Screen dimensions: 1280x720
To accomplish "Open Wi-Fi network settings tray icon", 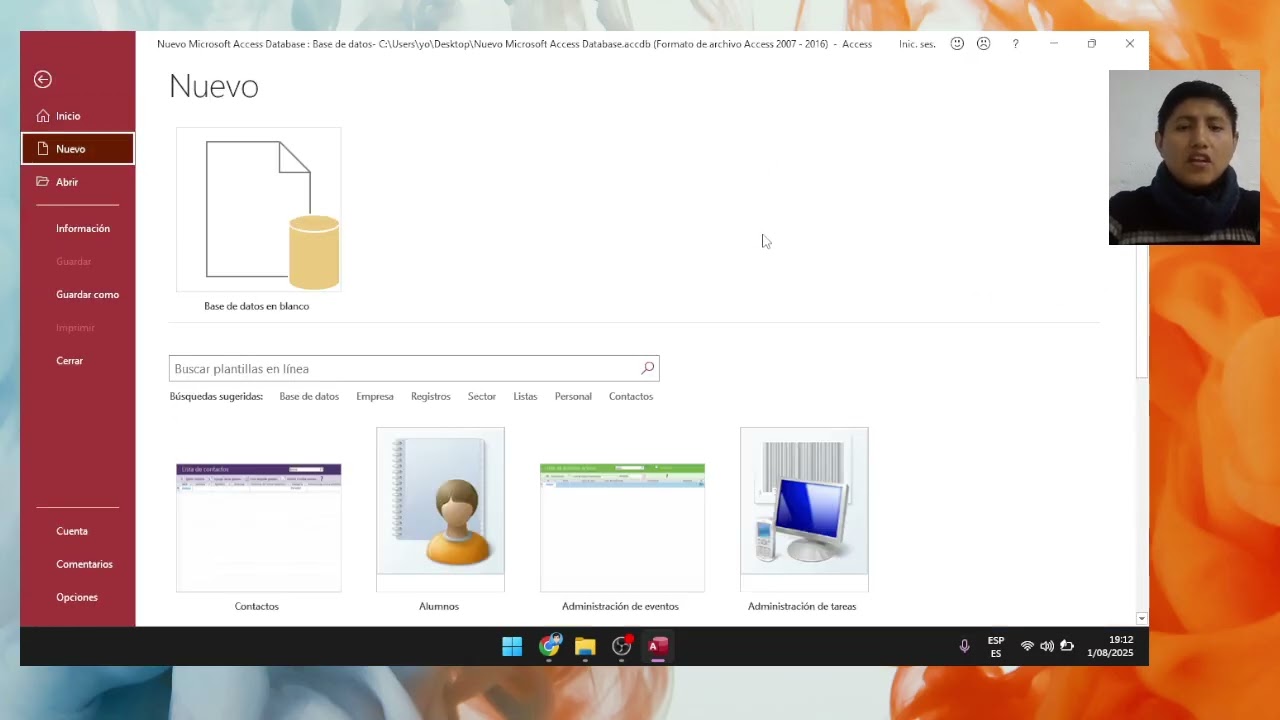I will pos(1027,646).
